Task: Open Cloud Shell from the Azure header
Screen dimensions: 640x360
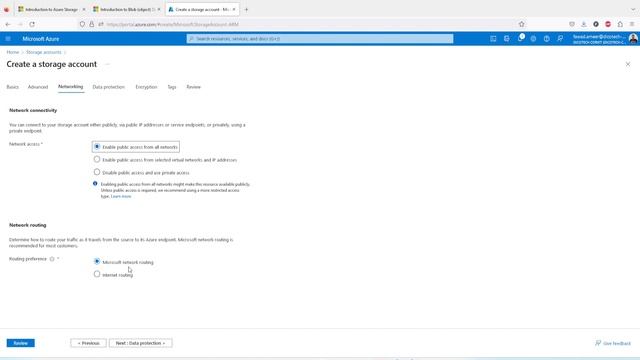Action: (493, 39)
